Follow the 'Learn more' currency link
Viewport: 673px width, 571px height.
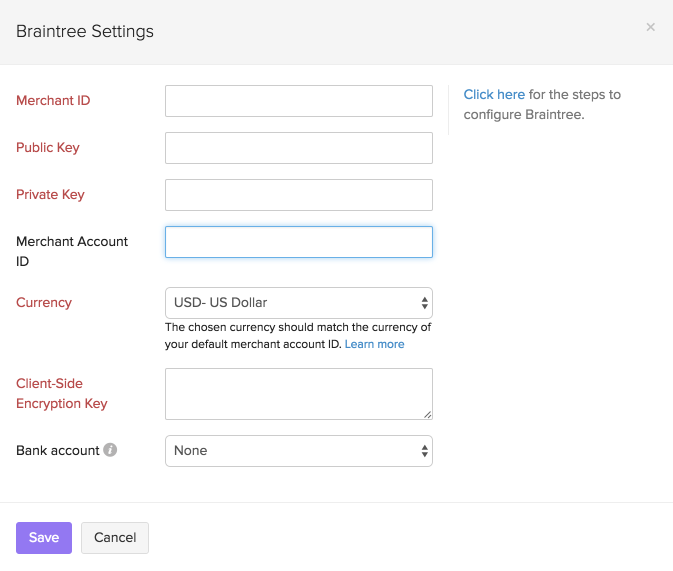coord(375,344)
